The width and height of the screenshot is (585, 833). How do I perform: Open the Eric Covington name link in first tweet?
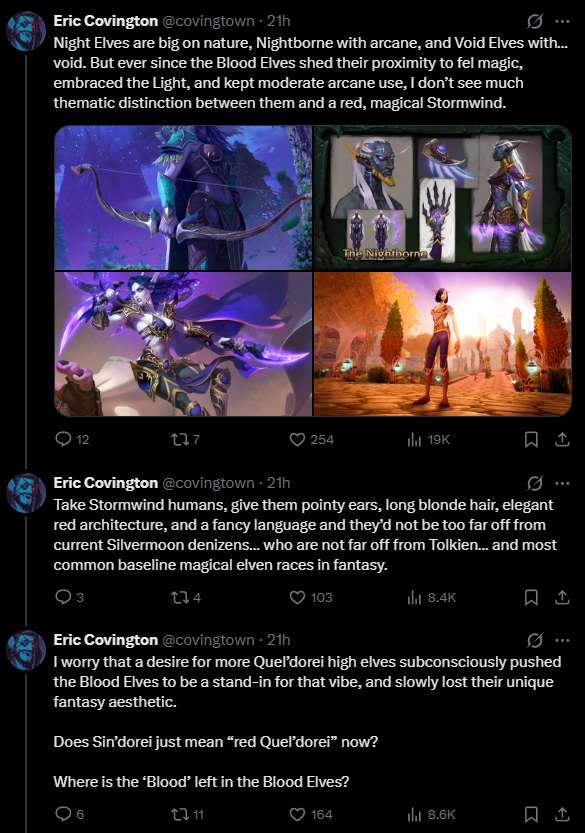tap(106, 21)
